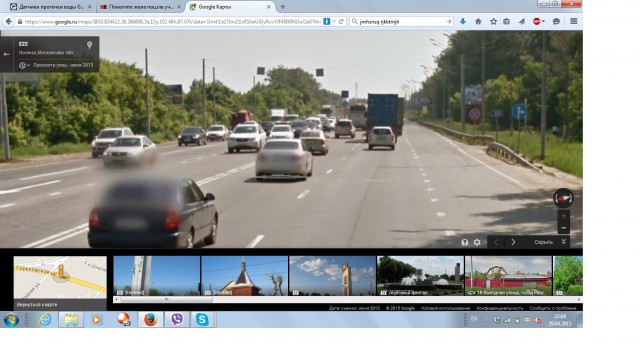Show hidden tray icons arrow
This screenshot has height=360, width=640.
[486, 320]
